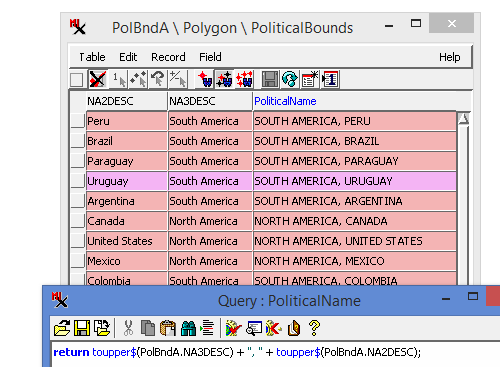Image resolution: width=500 pixels, height=367 pixels.
Task: Click the undo selection arrow icon
Action: point(158,79)
